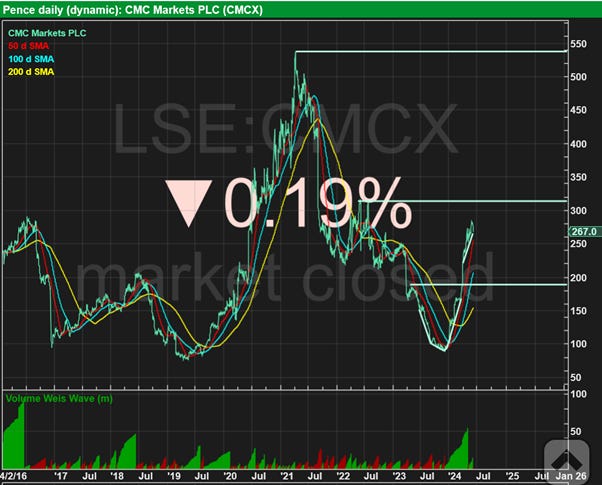Click the 200 price axis label
The height and width of the screenshot is (485, 602).
[578, 277]
